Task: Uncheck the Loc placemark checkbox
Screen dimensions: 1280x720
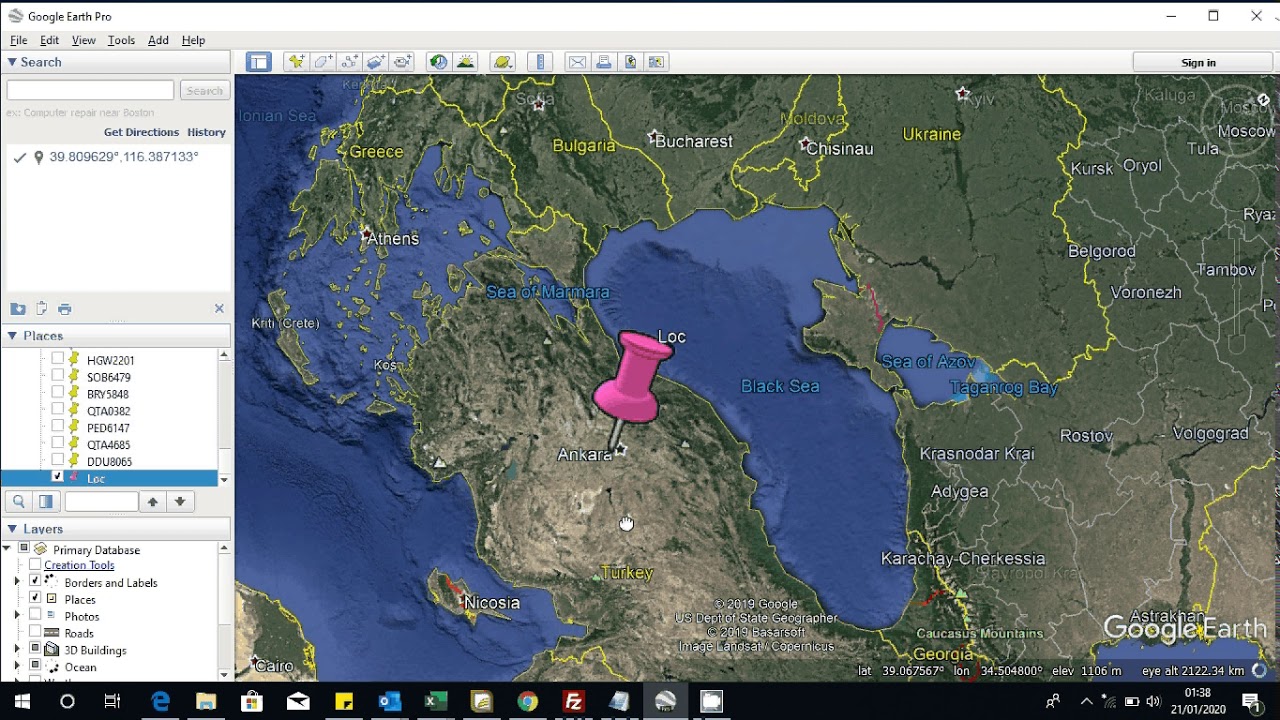Action: 58,477
